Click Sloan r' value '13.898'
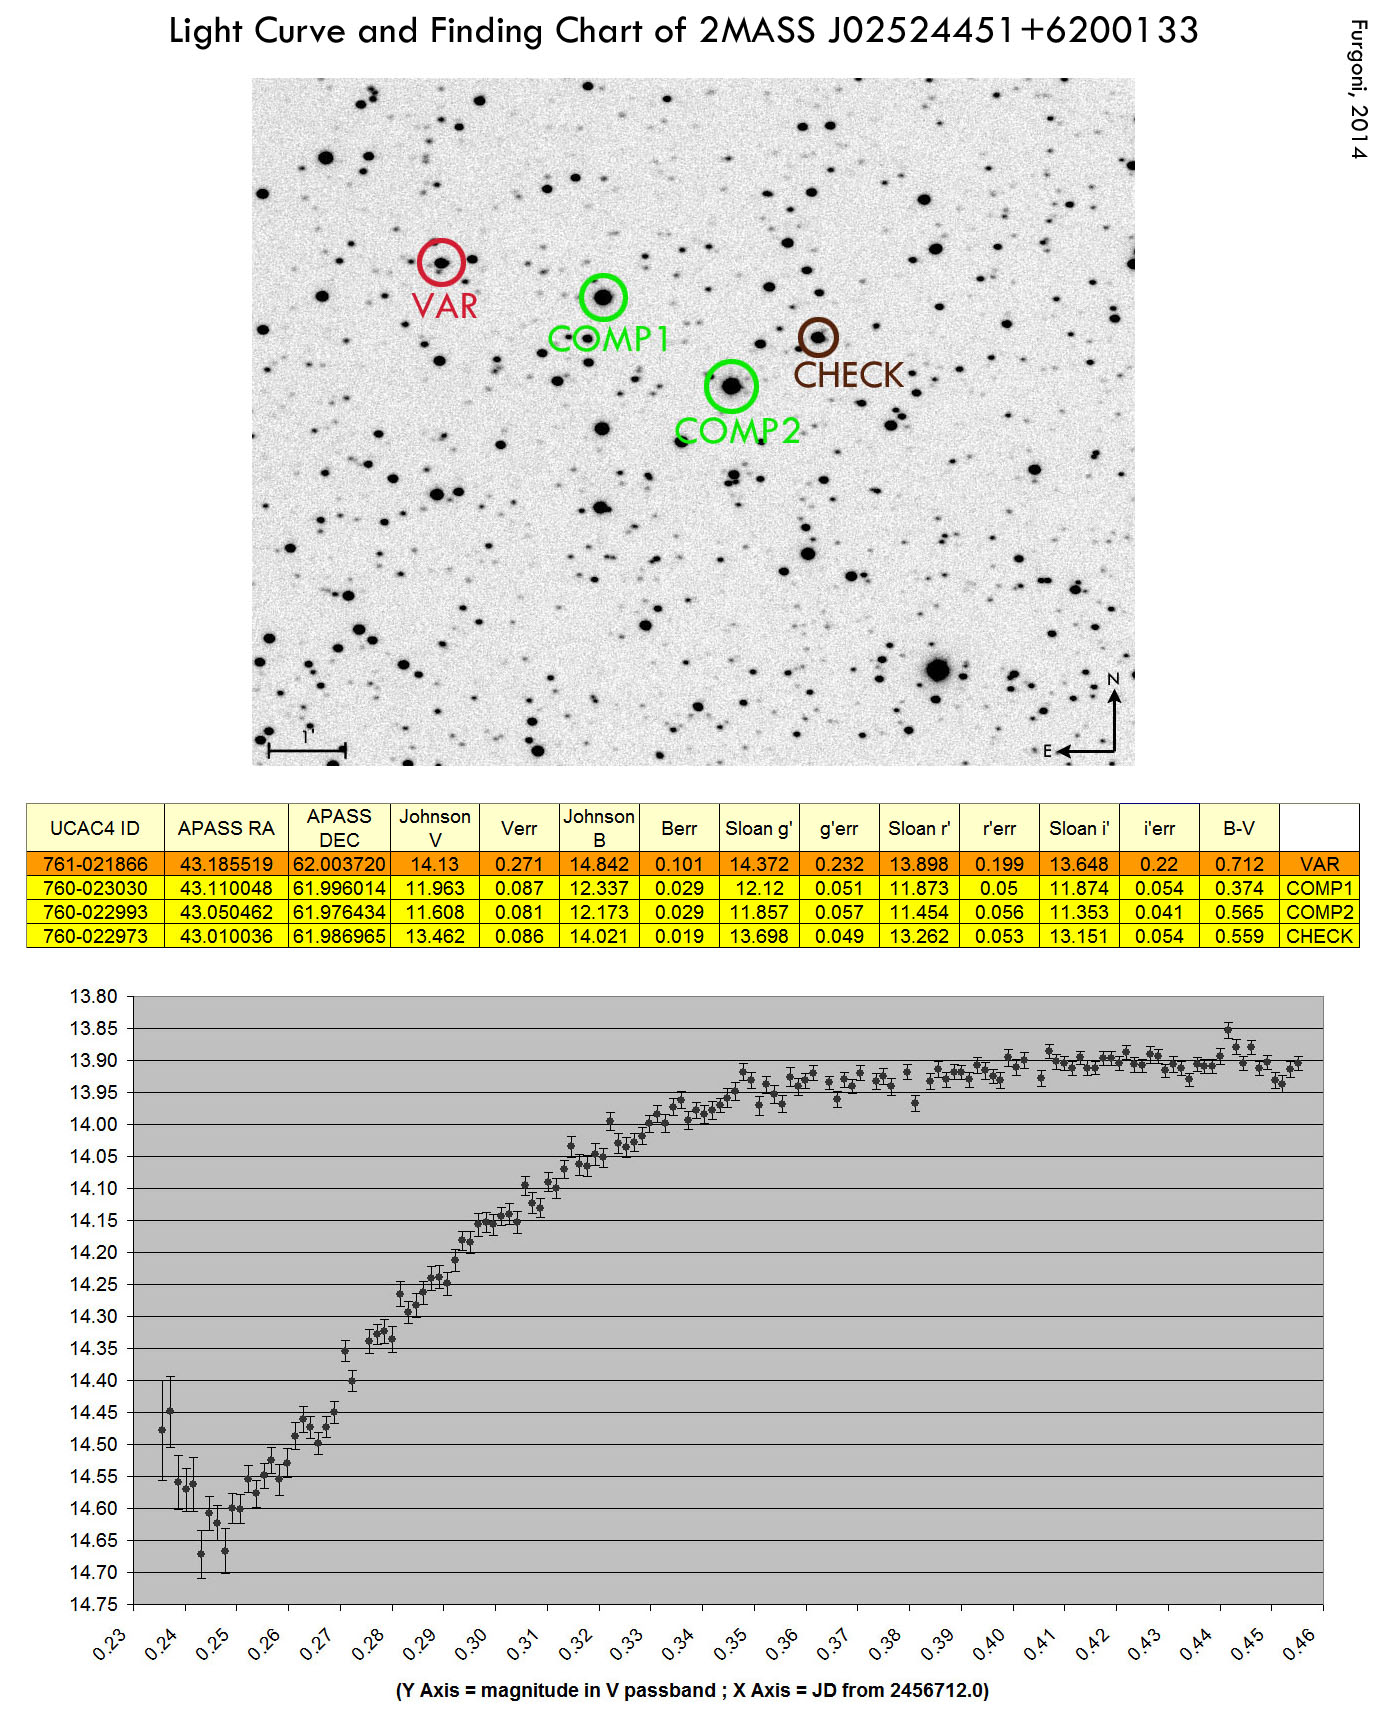 coord(919,864)
